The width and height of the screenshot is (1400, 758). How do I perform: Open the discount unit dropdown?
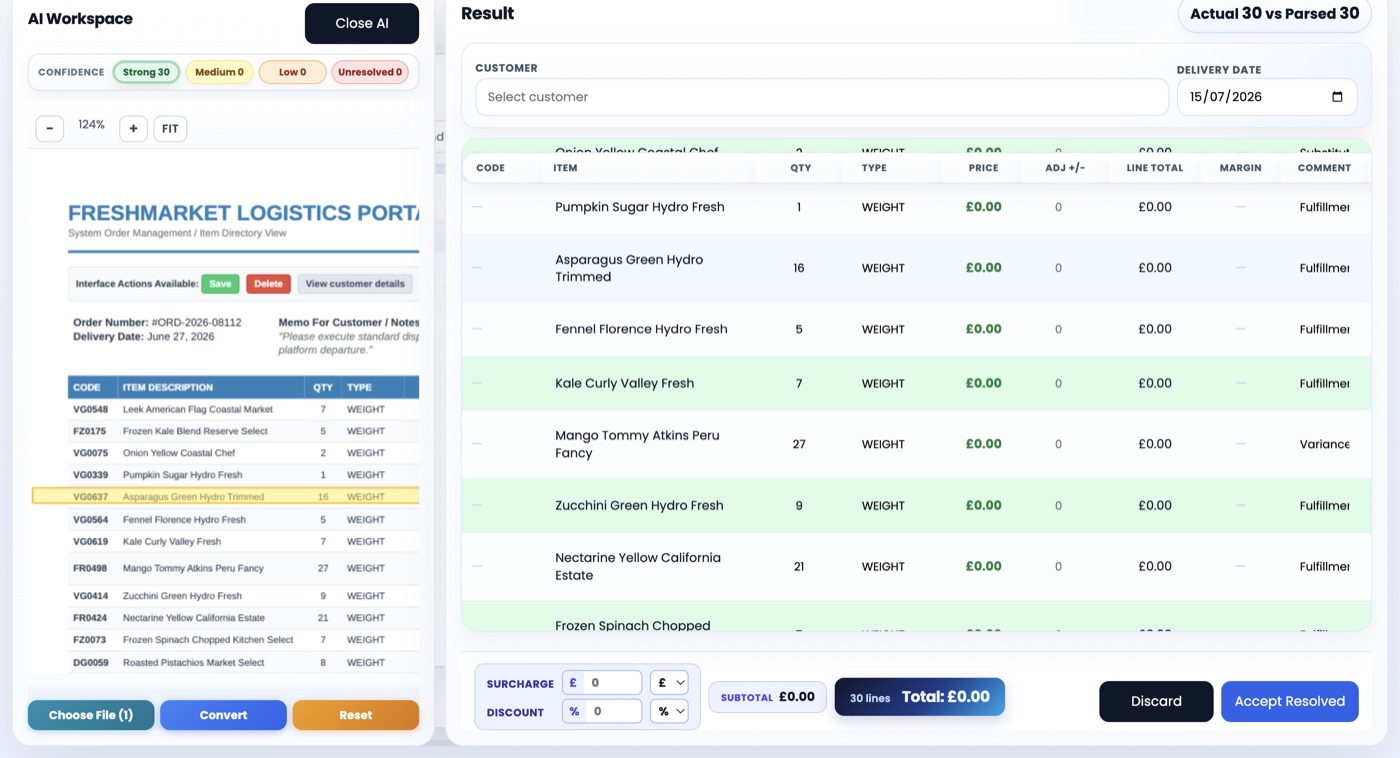click(669, 711)
